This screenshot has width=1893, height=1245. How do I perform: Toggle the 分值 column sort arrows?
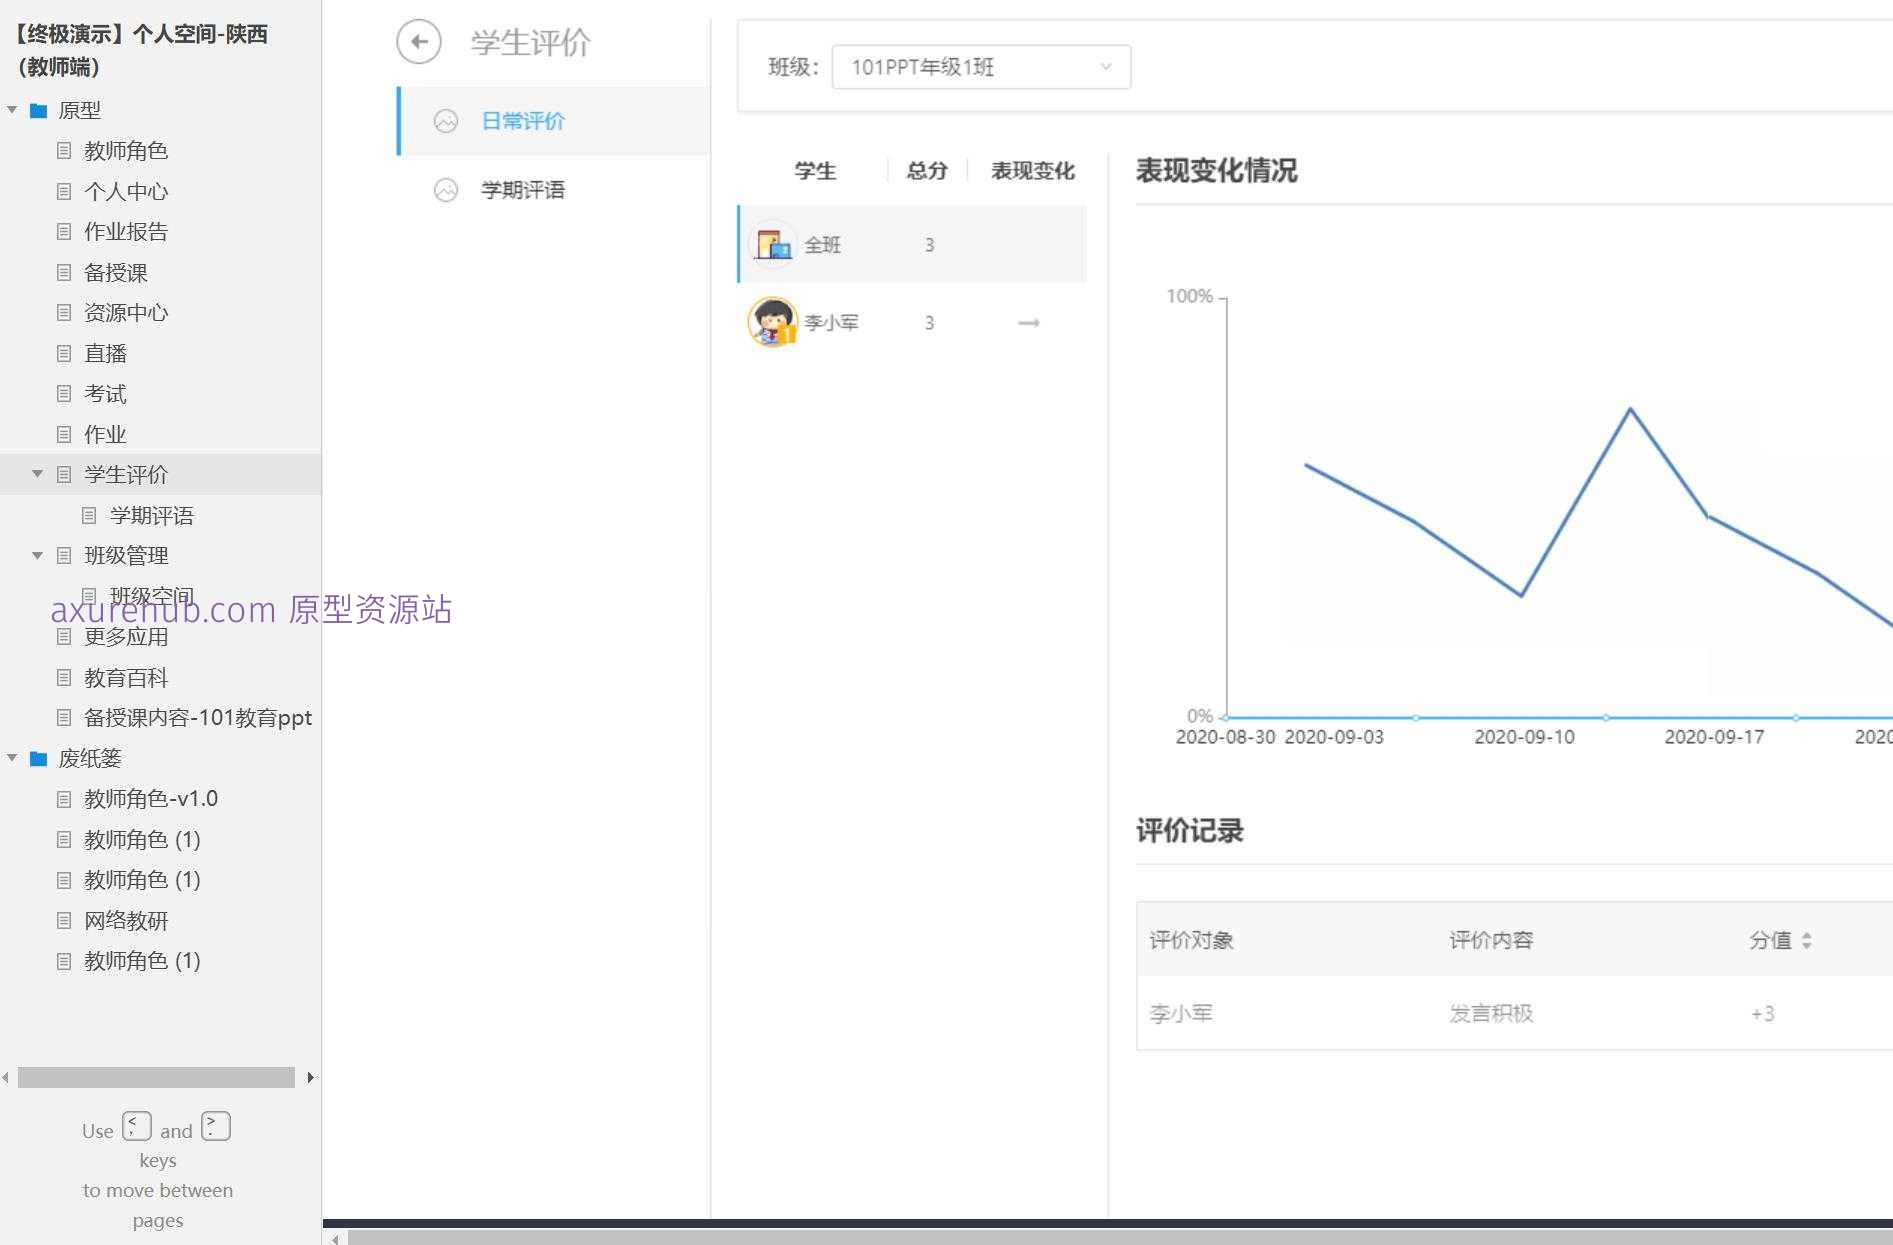click(1806, 940)
